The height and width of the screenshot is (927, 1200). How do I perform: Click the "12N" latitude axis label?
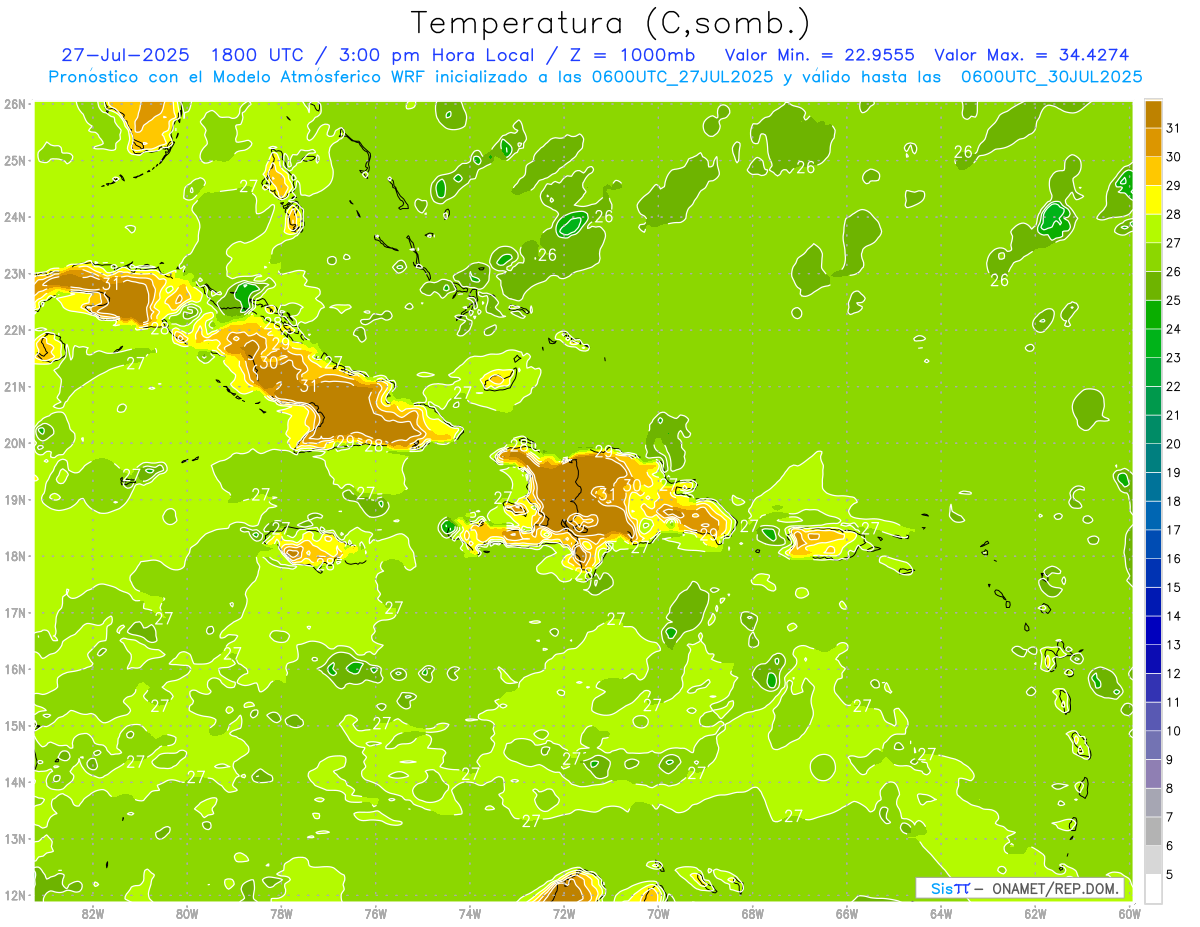click(15, 895)
